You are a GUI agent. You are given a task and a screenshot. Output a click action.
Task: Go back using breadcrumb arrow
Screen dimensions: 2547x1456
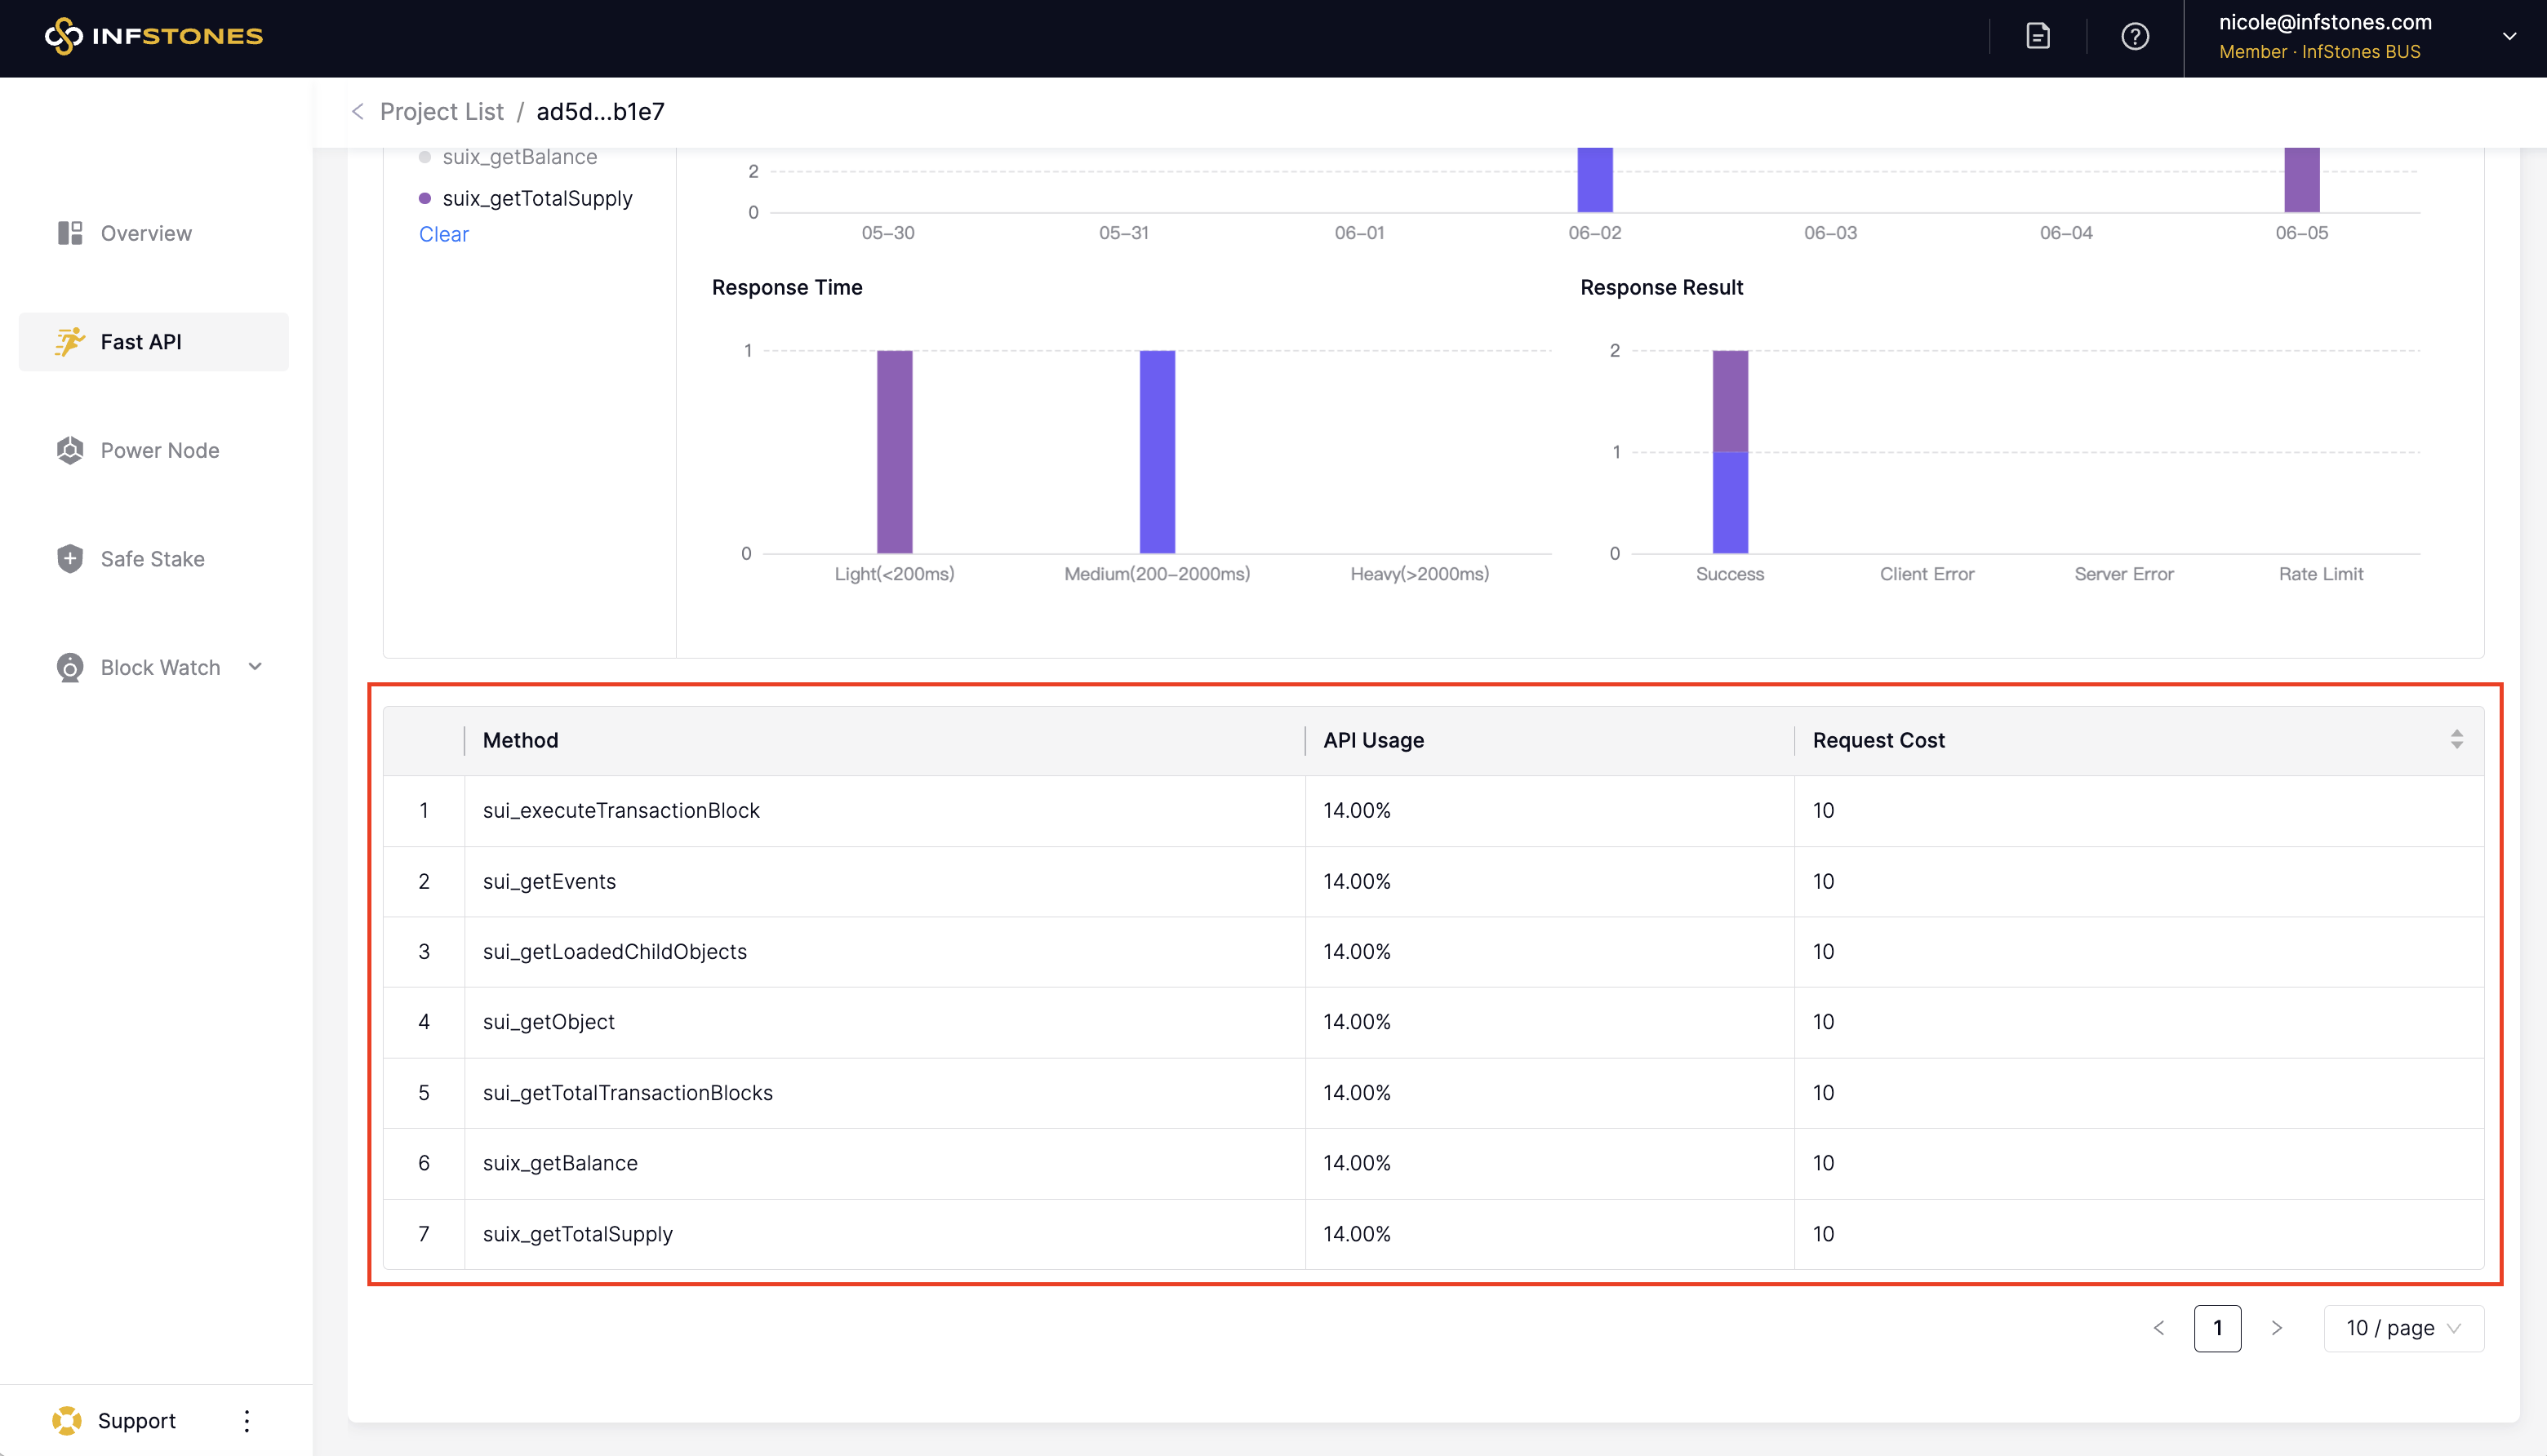point(357,112)
